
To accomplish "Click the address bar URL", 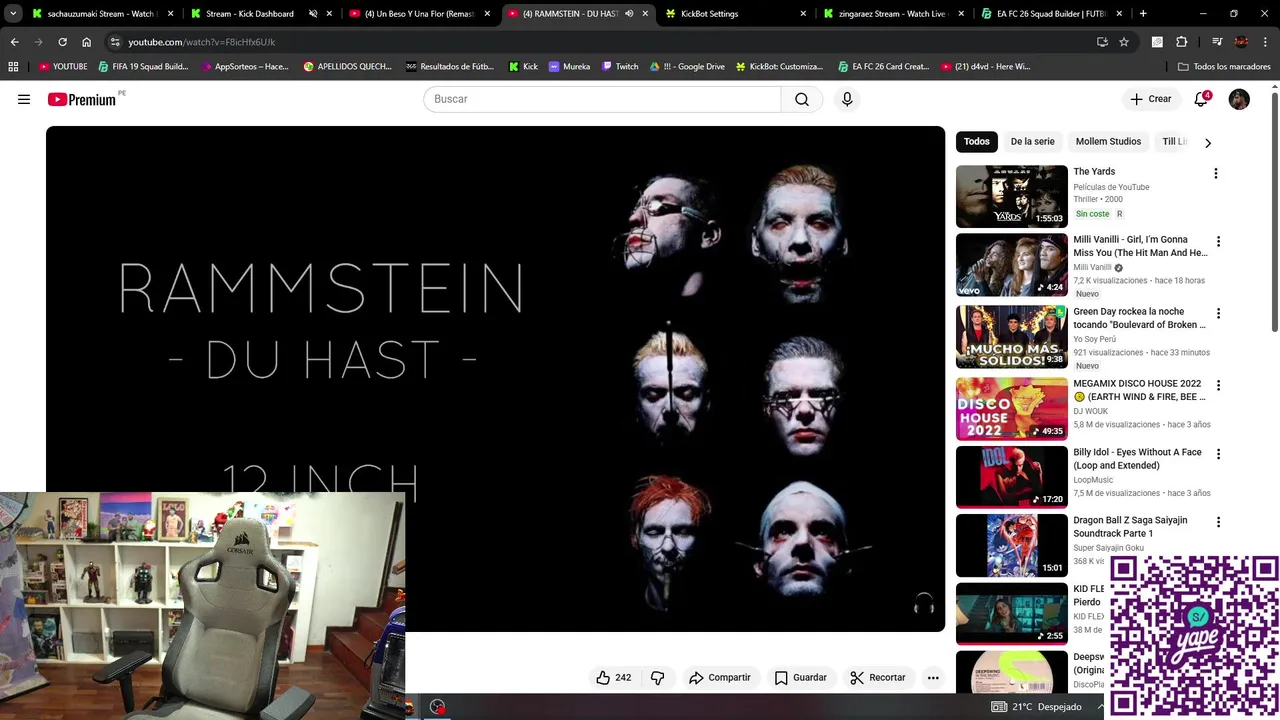I will coord(201,42).
